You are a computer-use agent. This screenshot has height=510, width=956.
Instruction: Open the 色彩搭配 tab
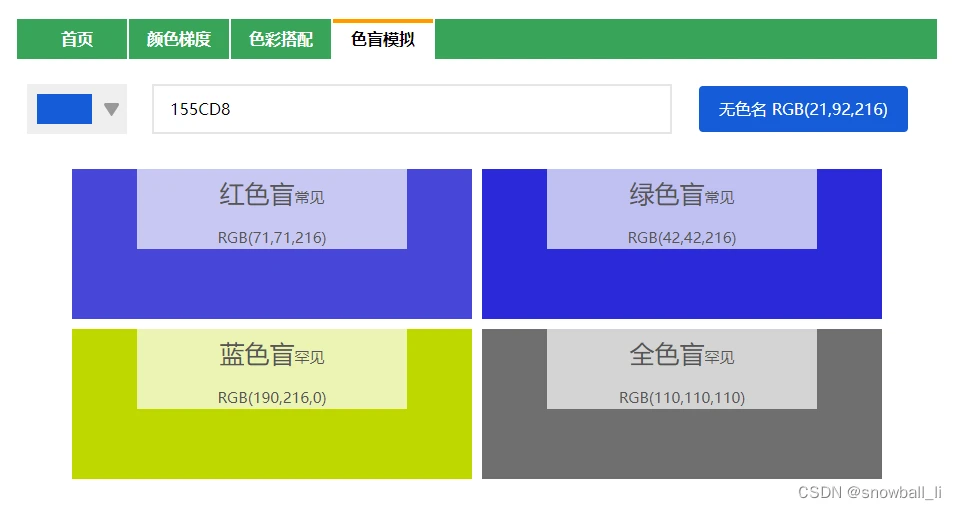tap(280, 39)
